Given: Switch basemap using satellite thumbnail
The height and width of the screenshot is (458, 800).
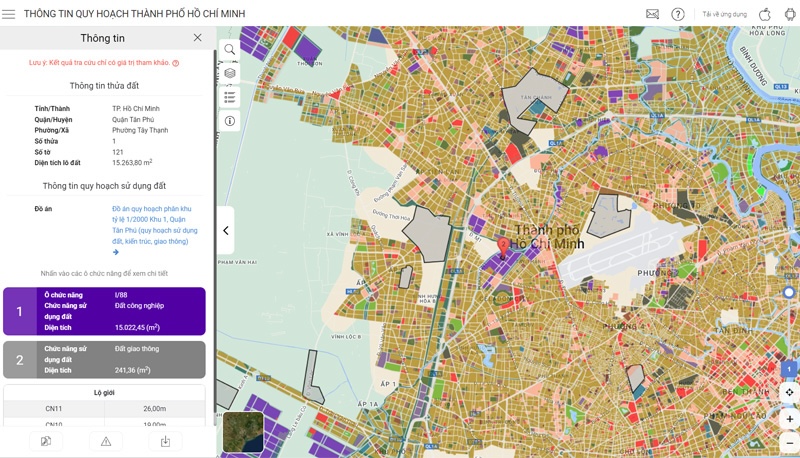Looking at the screenshot, I should coord(243,431).
